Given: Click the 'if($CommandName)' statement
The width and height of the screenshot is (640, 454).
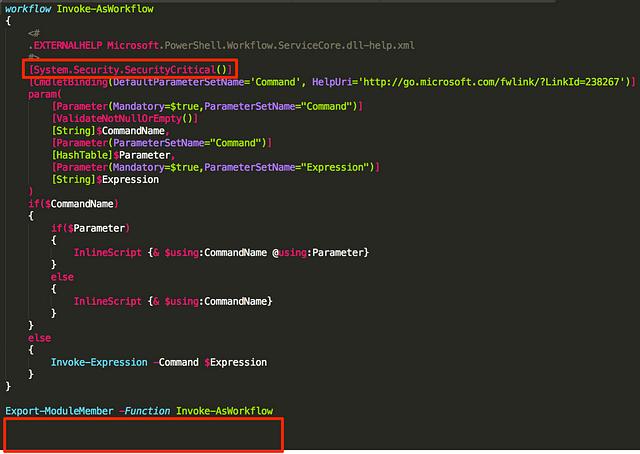Looking at the screenshot, I should point(73,204).
